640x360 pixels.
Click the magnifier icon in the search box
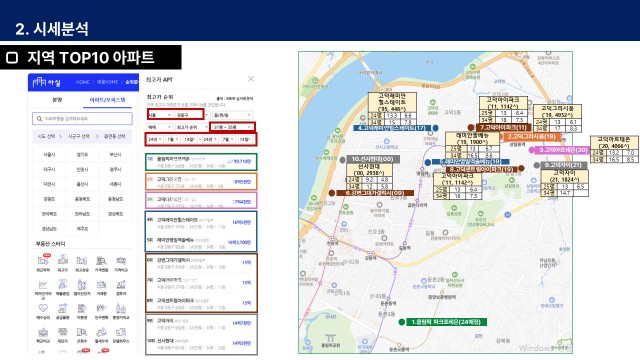[x=39, y=119]
